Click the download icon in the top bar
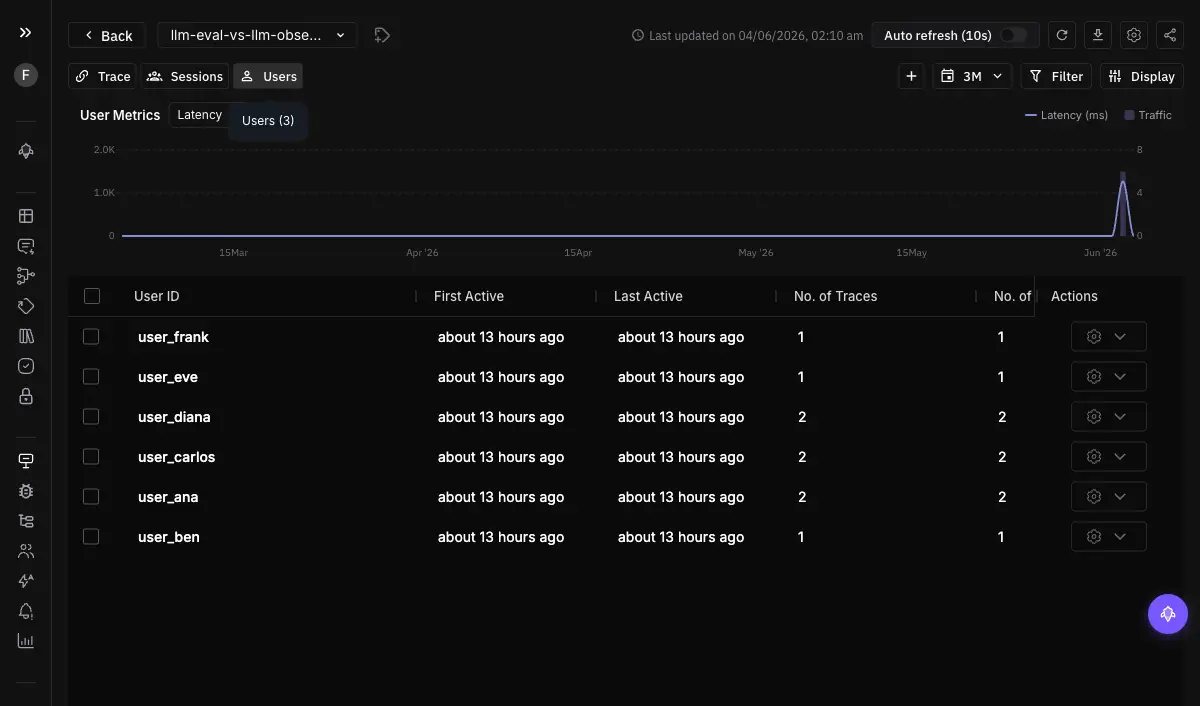Image resolution: width=1200 pixels, height=706 pixels. [x=1098, y=35]
